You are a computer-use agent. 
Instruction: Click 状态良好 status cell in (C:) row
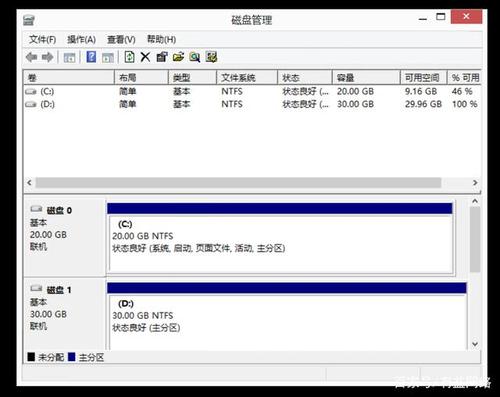click(305, 91)
